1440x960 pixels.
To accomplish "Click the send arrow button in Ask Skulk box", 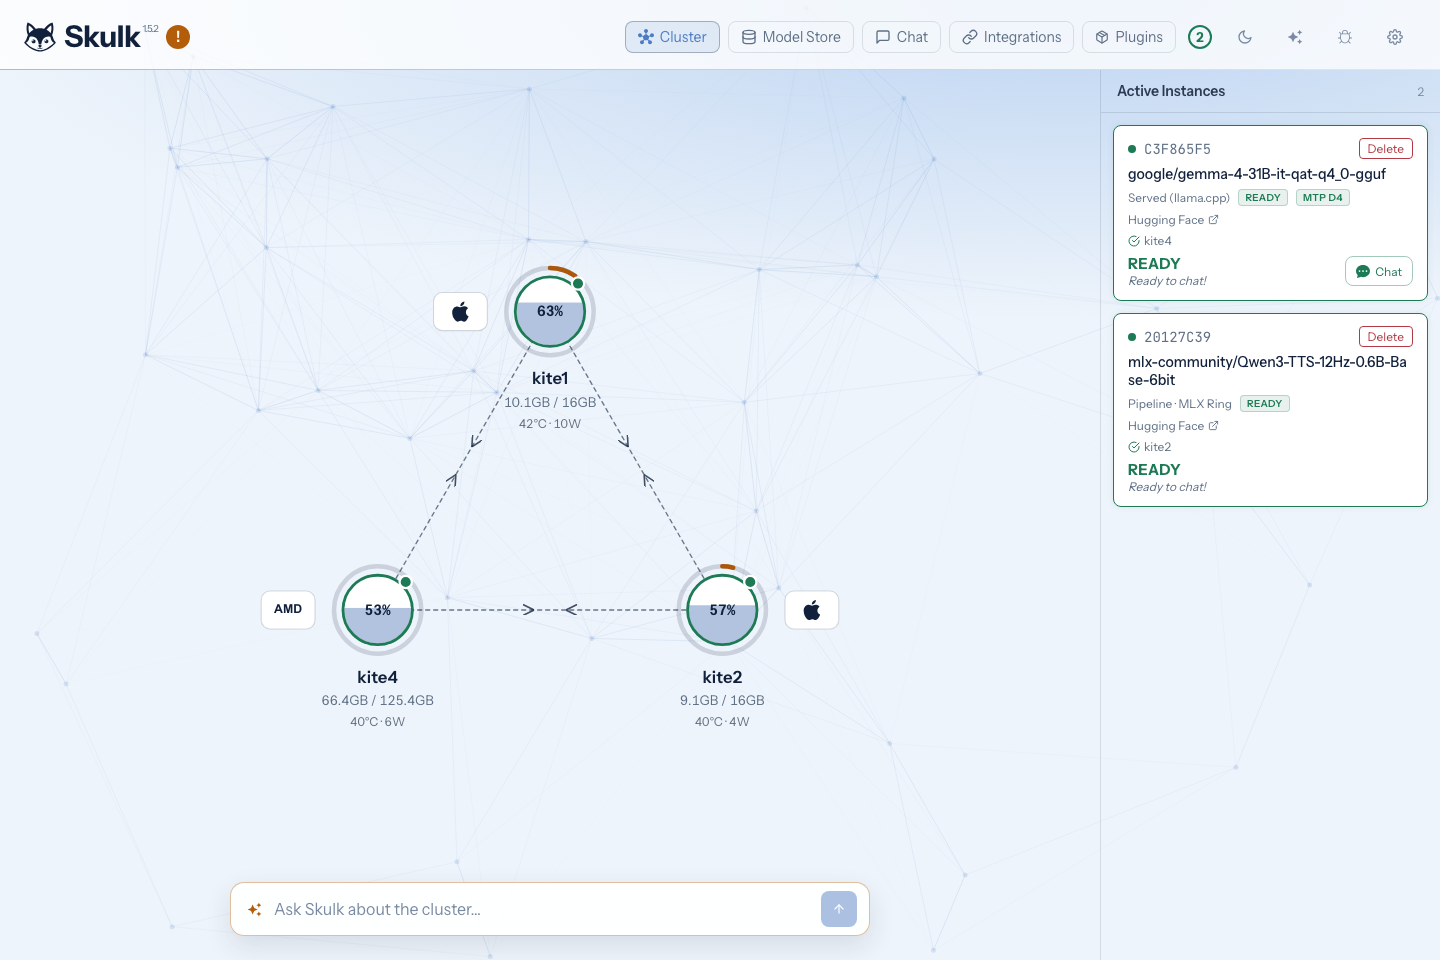I will [839, 909].
